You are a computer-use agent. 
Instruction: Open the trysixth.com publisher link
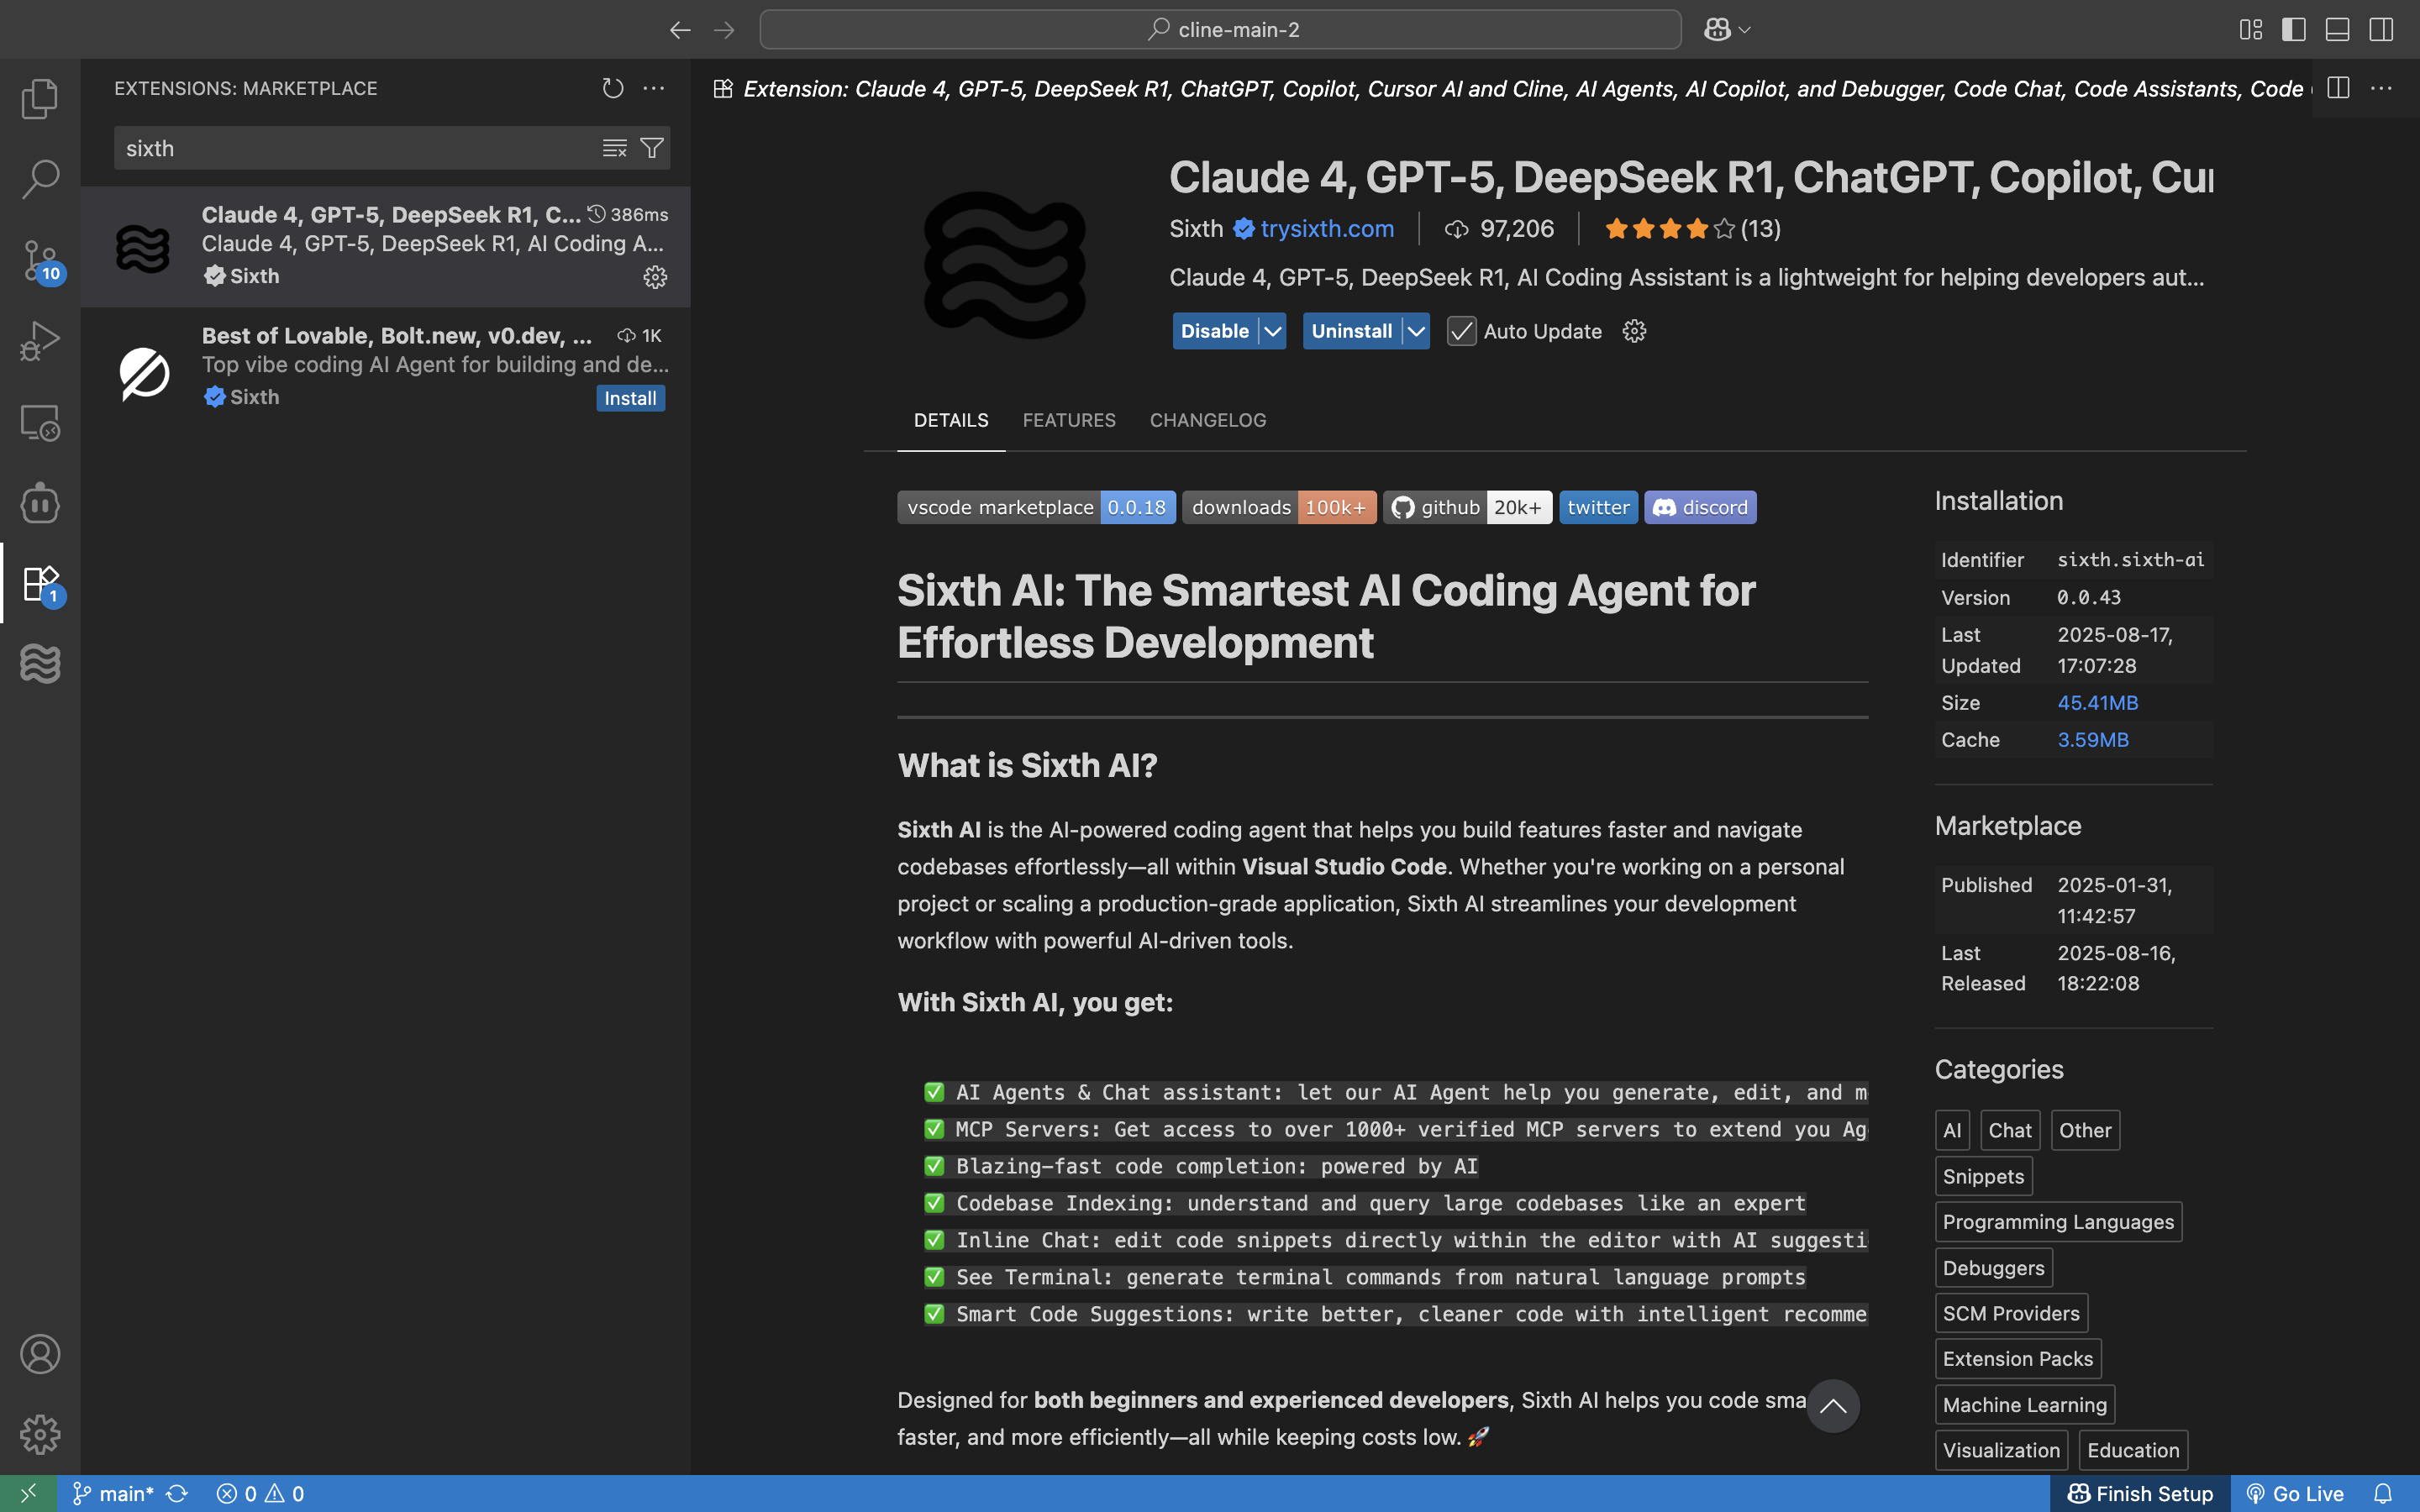click(x=1327, y=228)
